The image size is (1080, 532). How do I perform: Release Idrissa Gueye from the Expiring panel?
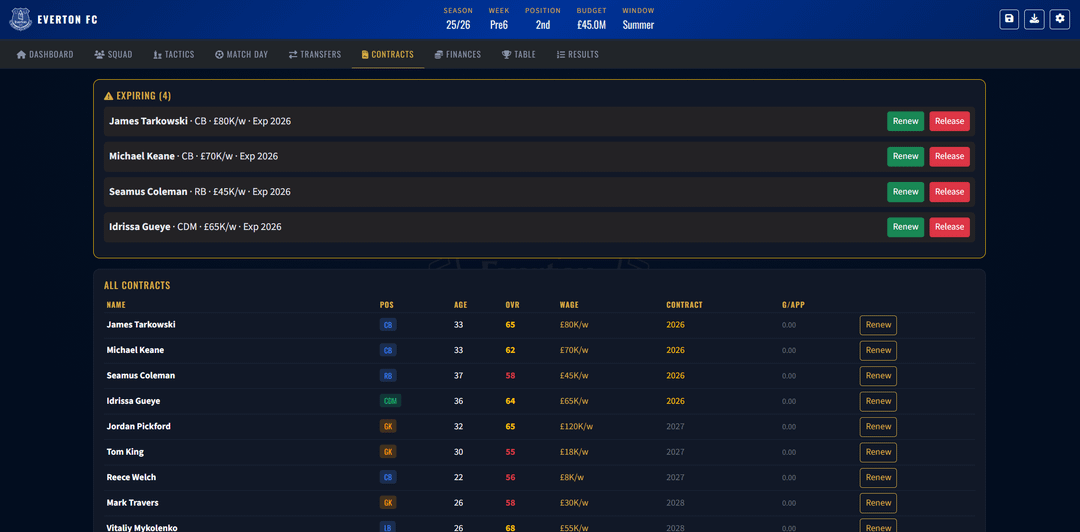click(949, 227)
